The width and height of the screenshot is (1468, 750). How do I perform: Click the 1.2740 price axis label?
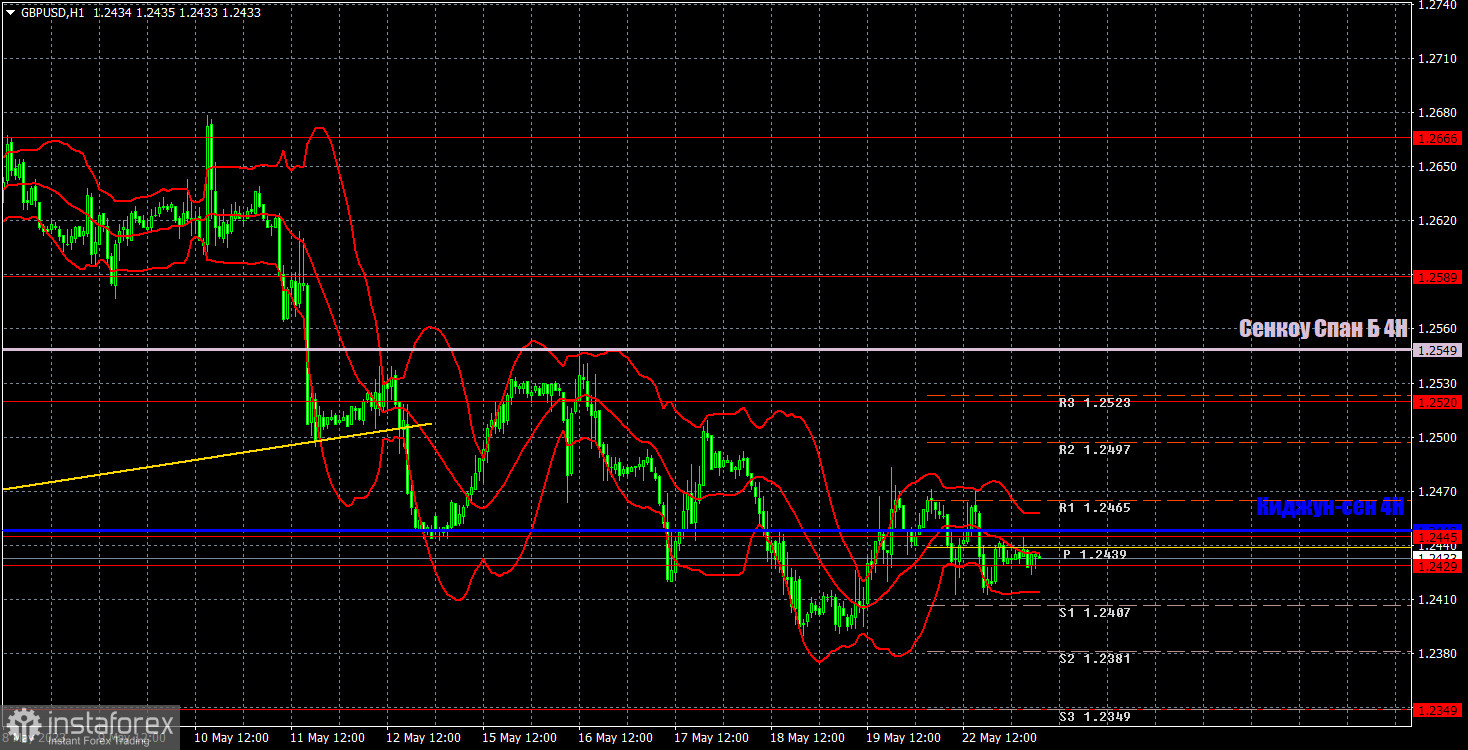pyautogui.click(x=1436, y=5)
